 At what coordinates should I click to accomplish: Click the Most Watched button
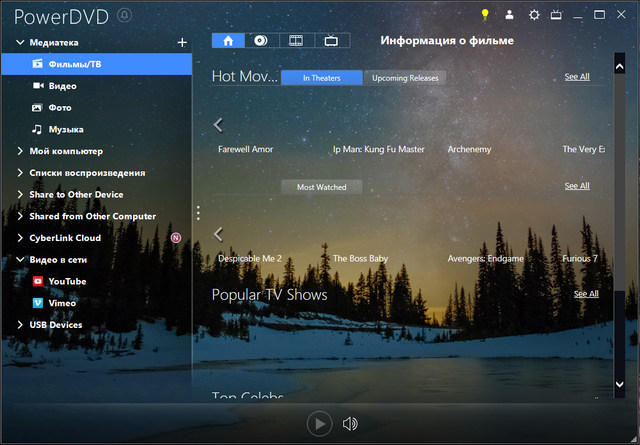click(x=321, y=187)
